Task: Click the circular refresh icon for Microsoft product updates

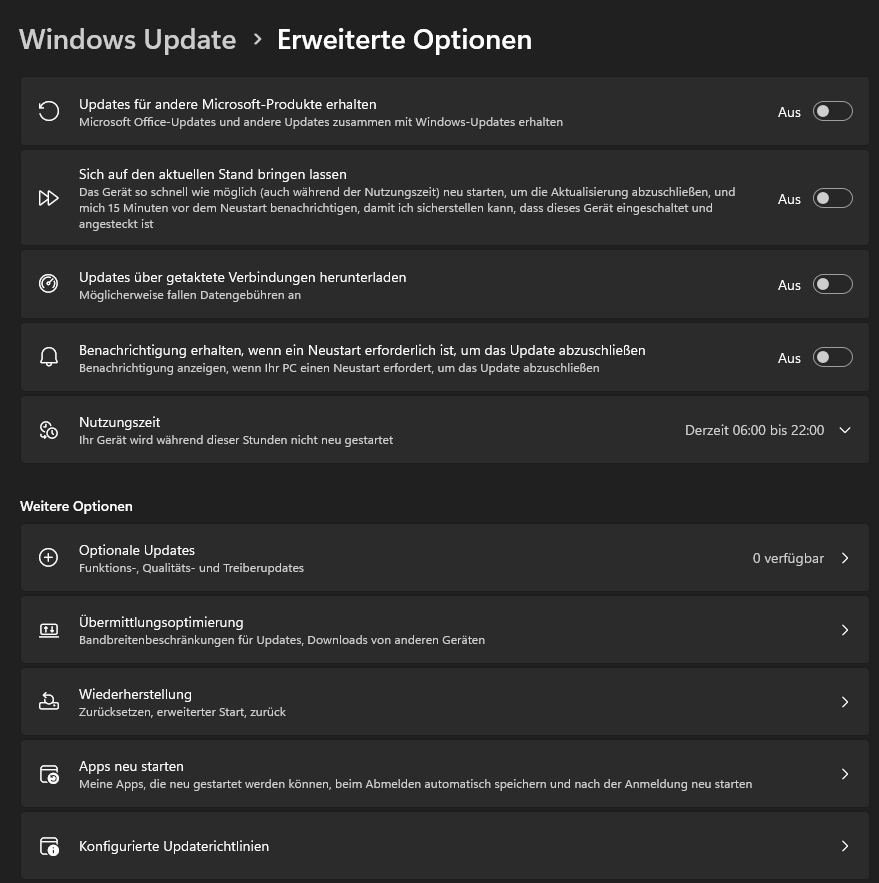Action: point(49,111)
